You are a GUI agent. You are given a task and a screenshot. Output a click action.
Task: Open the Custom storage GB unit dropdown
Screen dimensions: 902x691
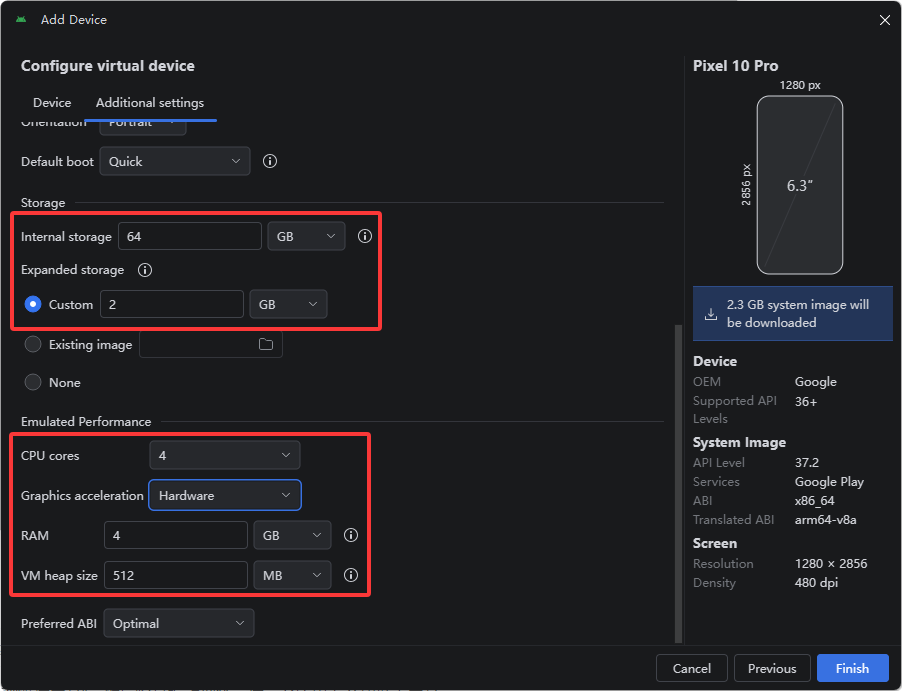288,304
